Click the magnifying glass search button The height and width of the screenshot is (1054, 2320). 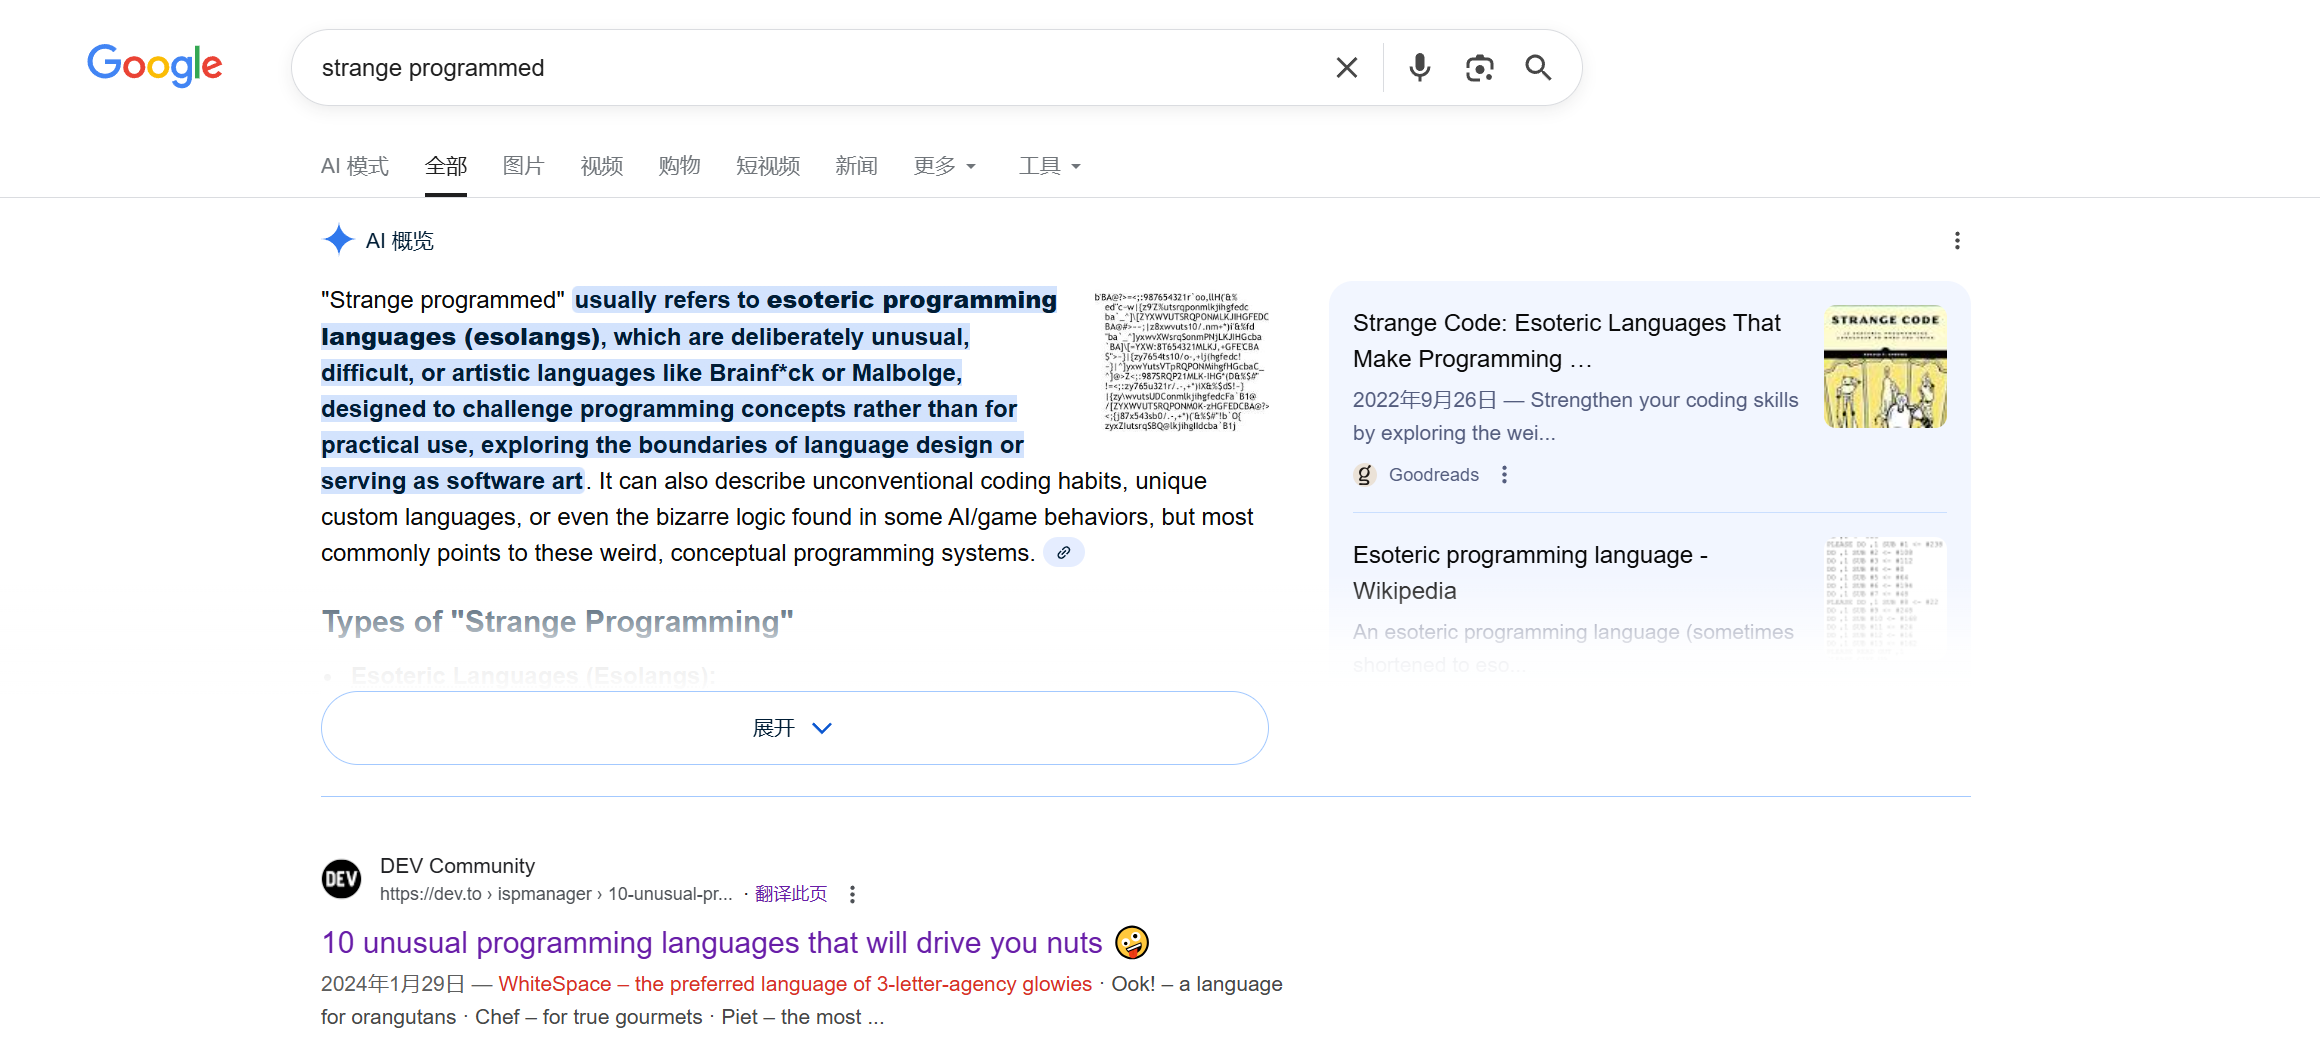point(1538,68)
